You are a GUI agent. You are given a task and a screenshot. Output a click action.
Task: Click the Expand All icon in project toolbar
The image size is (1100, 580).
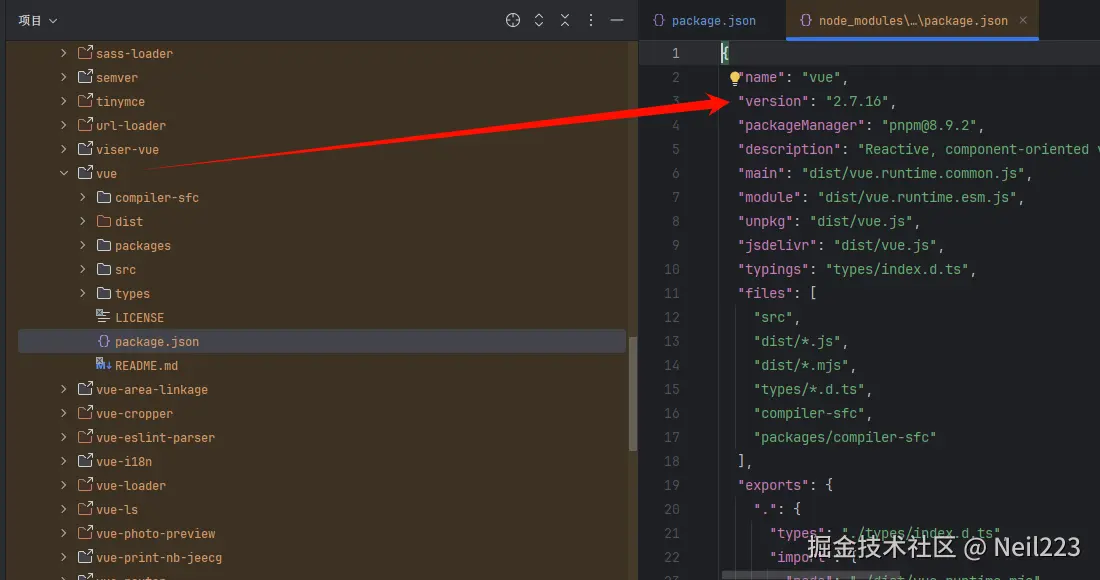(x=539, y=20)
